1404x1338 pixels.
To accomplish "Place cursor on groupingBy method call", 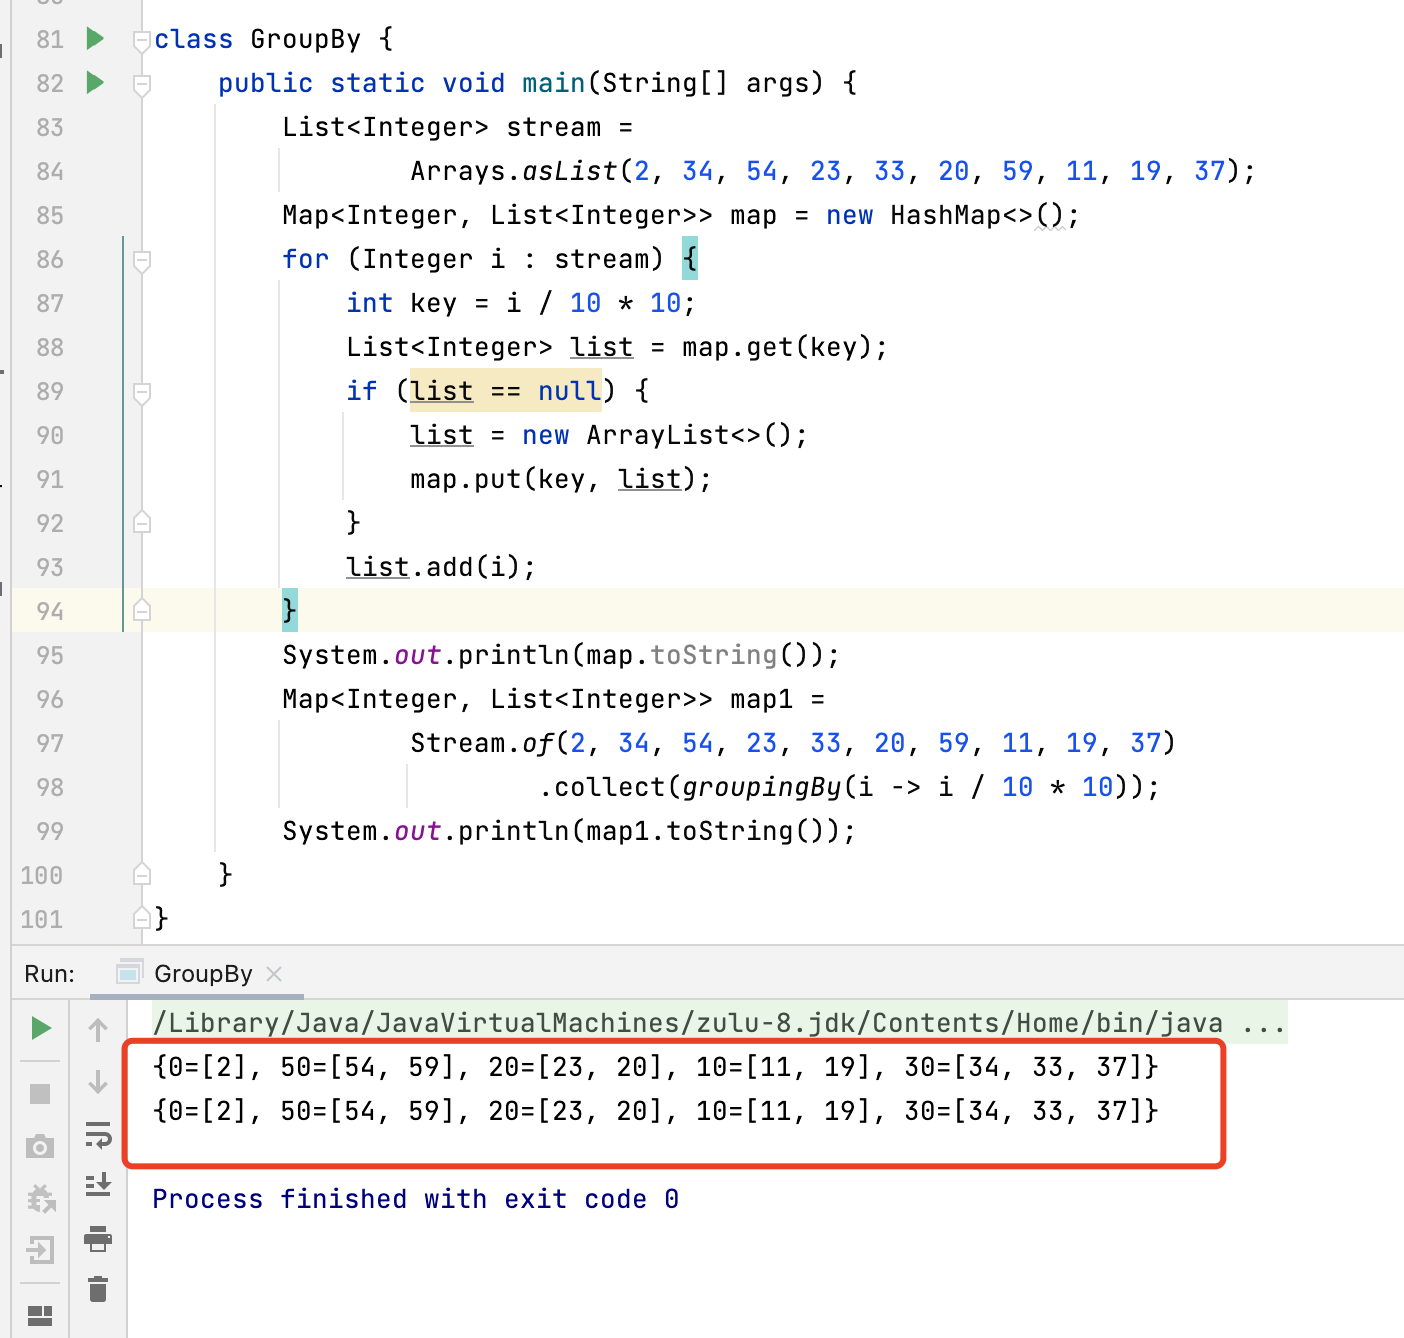I will pyautogui.click(x=761, y=787).
